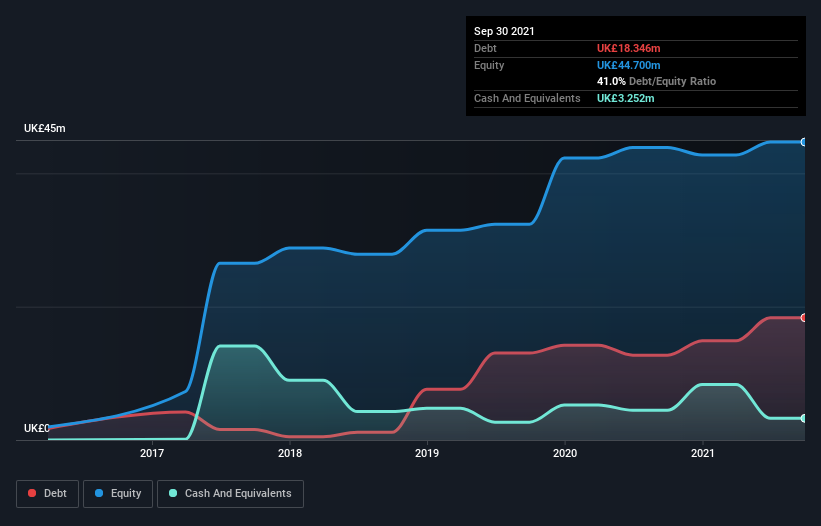Select the Cash endpoint marker on the chart
821x526 pixels.
804,418
